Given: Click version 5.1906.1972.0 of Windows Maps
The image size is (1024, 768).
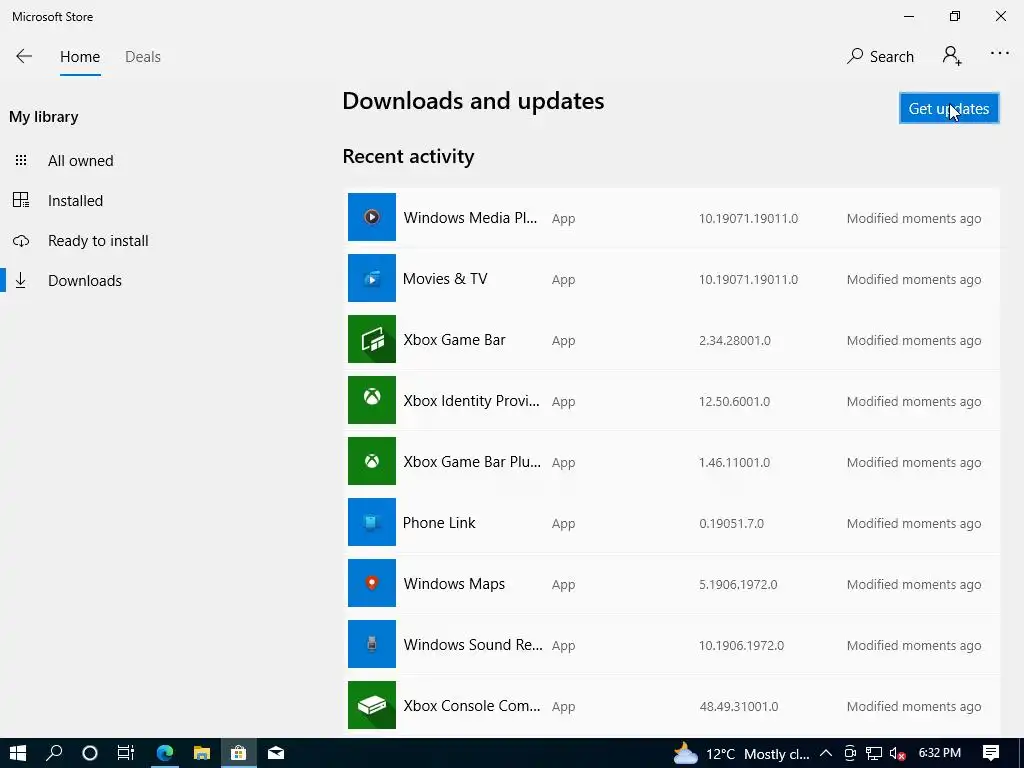Looking at the screenshot, I should pos(738,584).
